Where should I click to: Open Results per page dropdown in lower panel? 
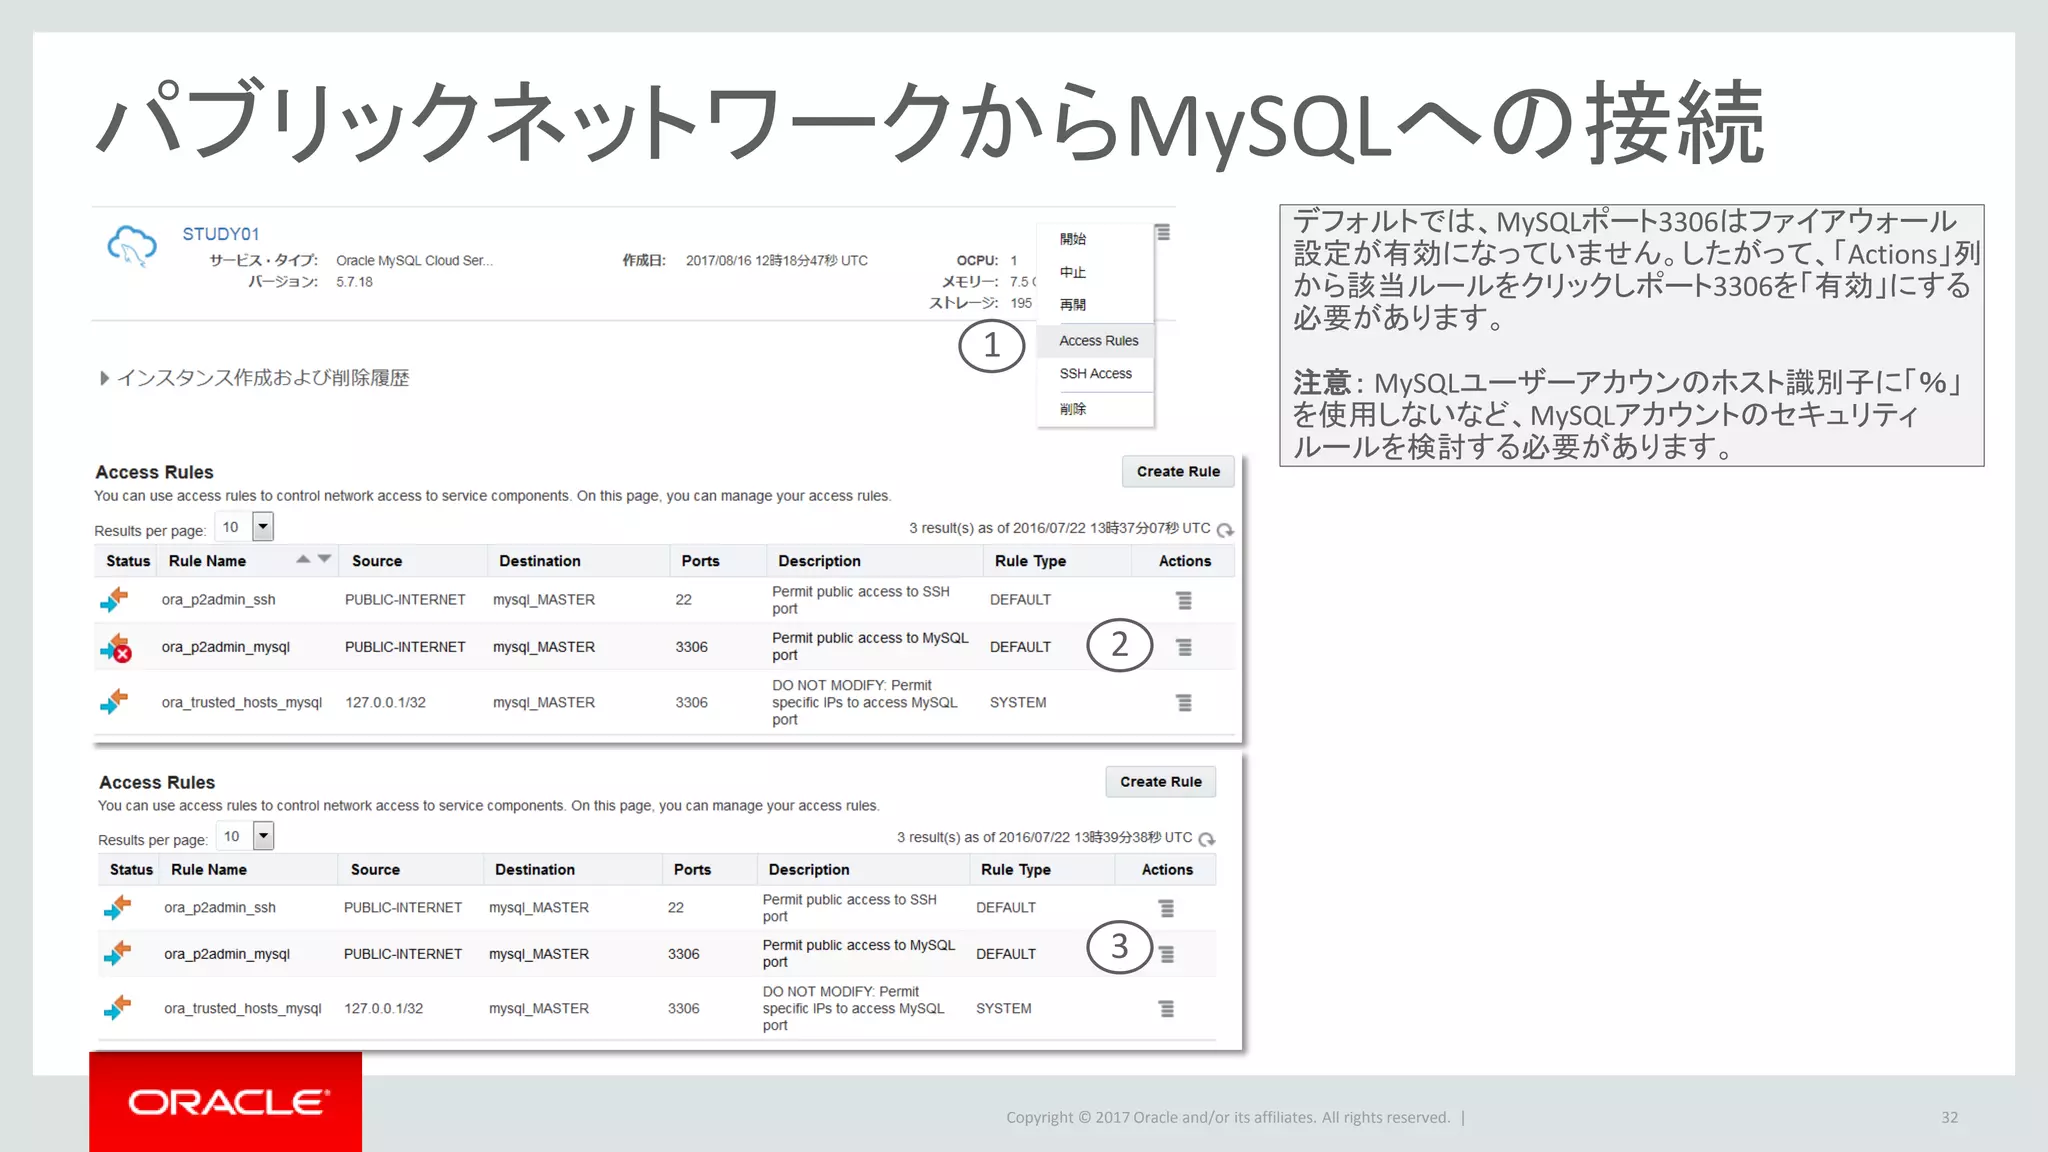264,835
